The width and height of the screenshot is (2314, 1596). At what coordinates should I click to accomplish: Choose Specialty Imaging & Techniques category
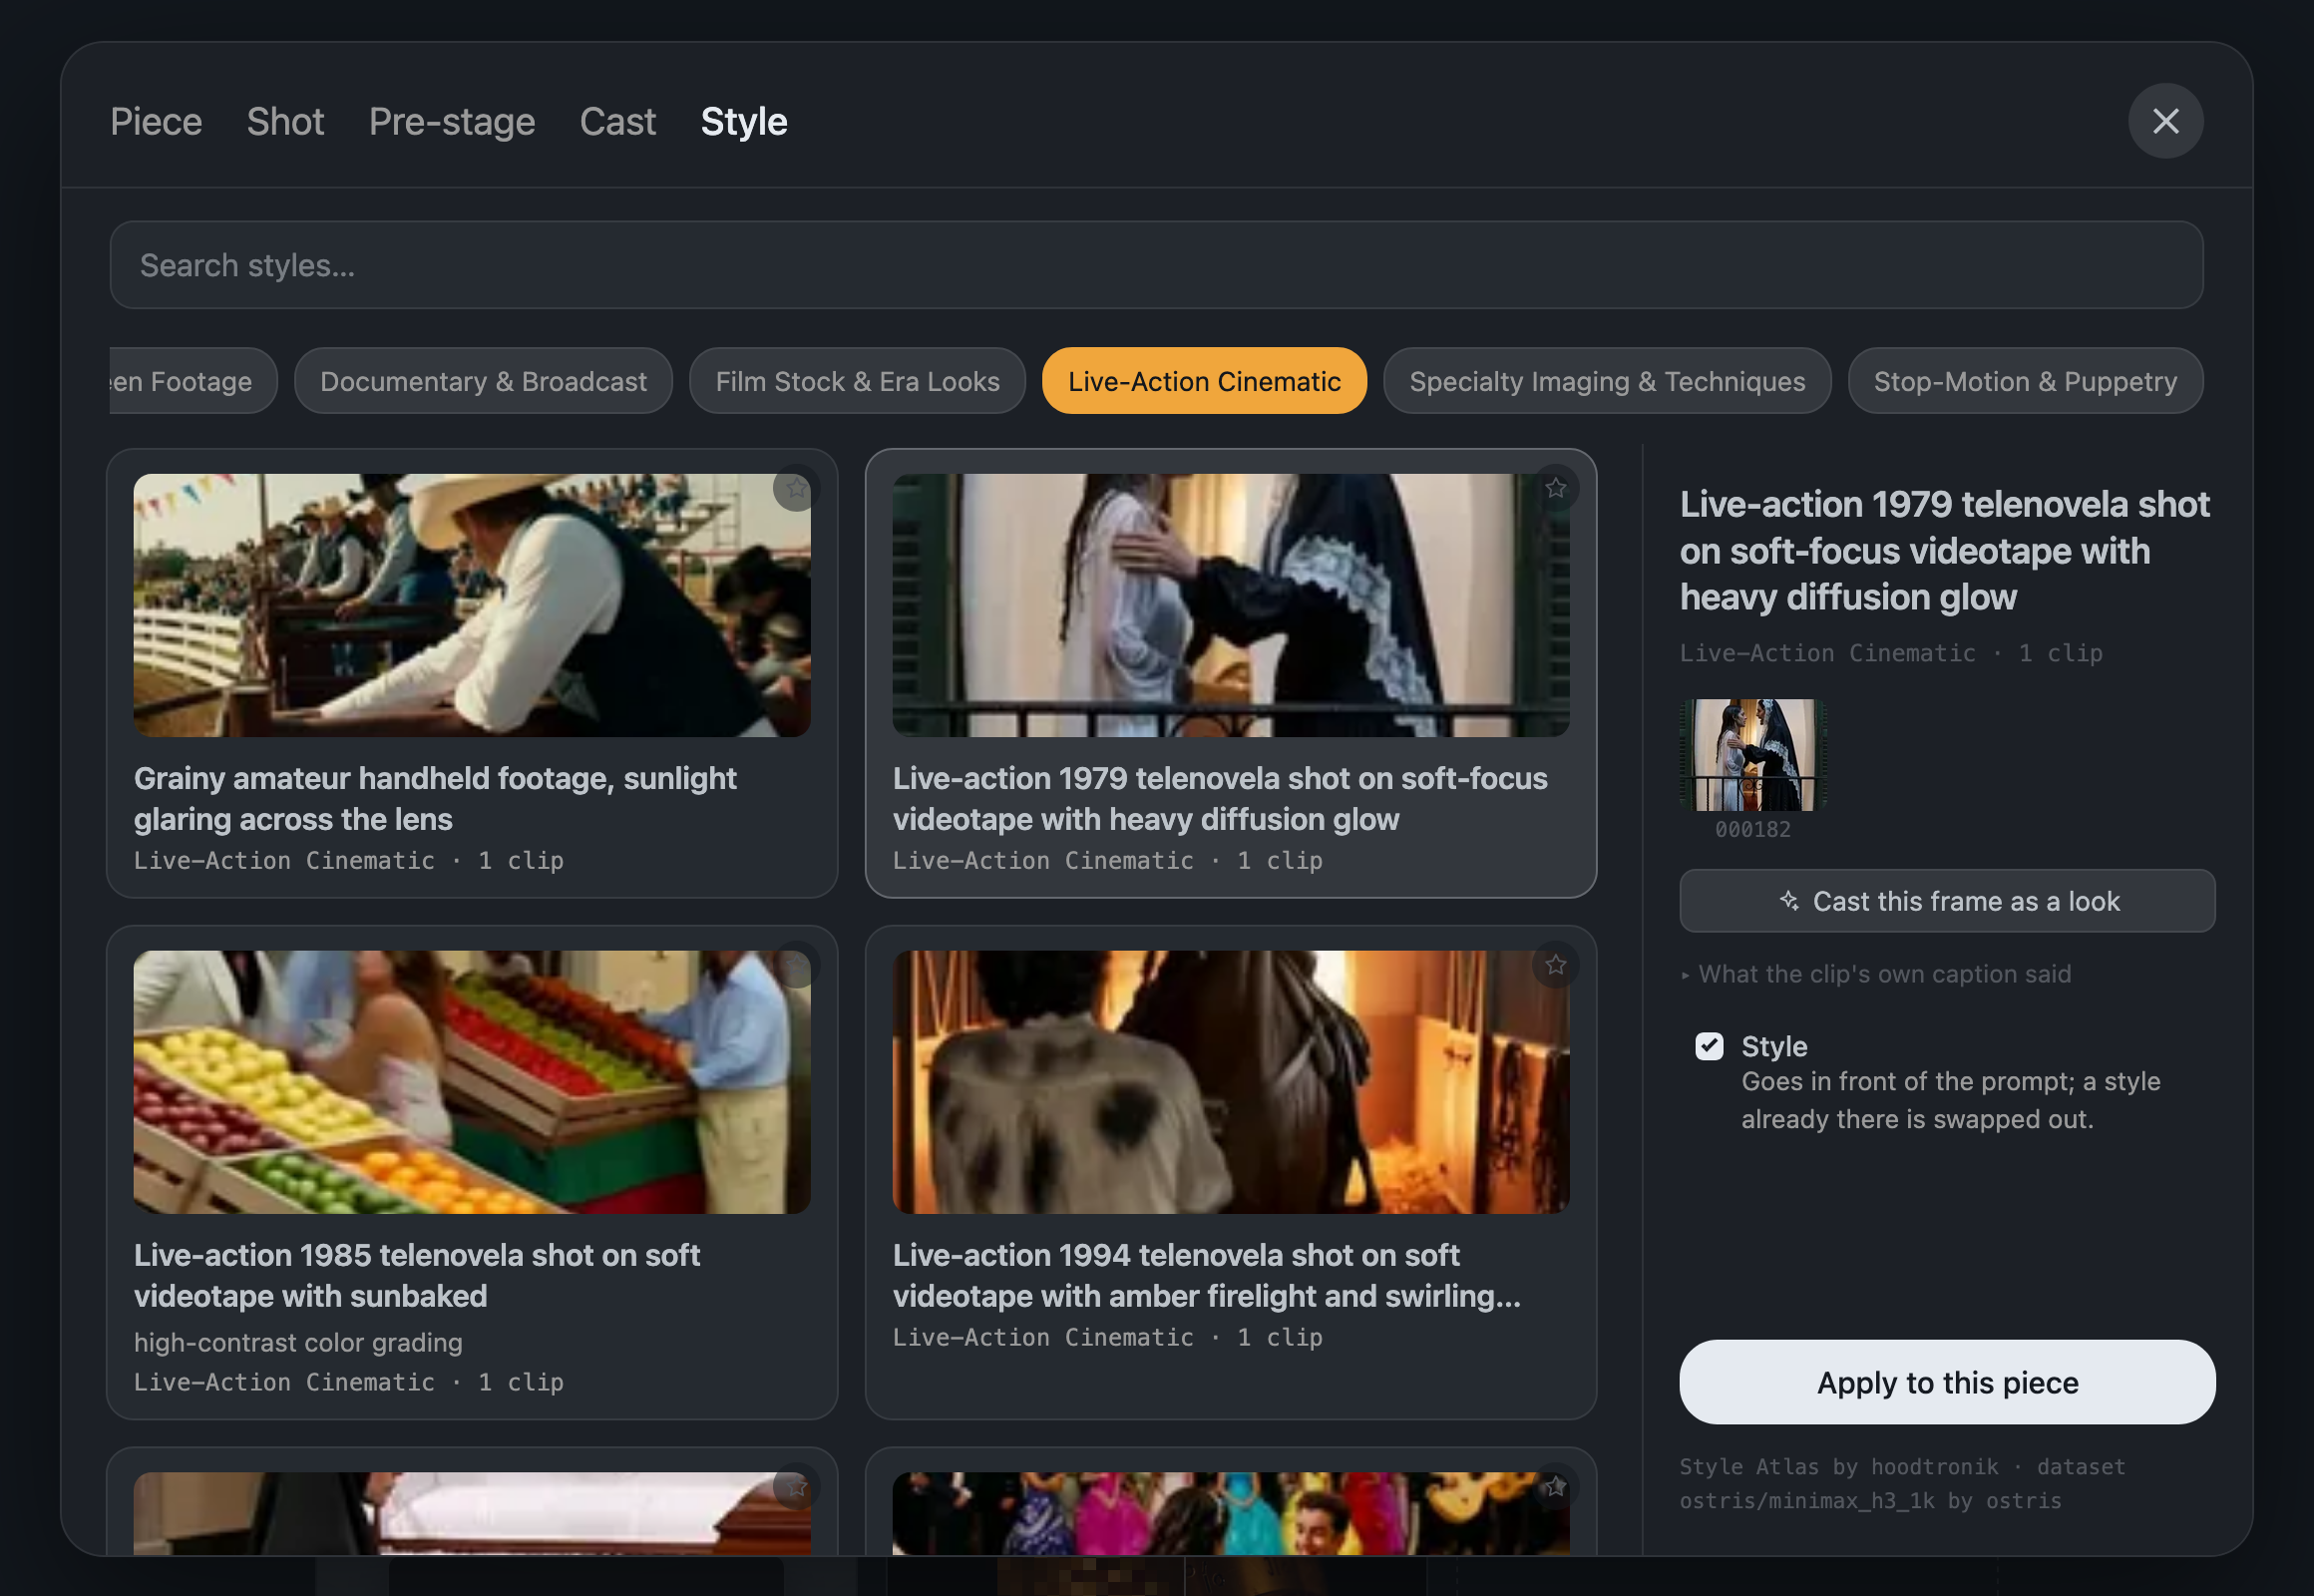pos(1607,381)
